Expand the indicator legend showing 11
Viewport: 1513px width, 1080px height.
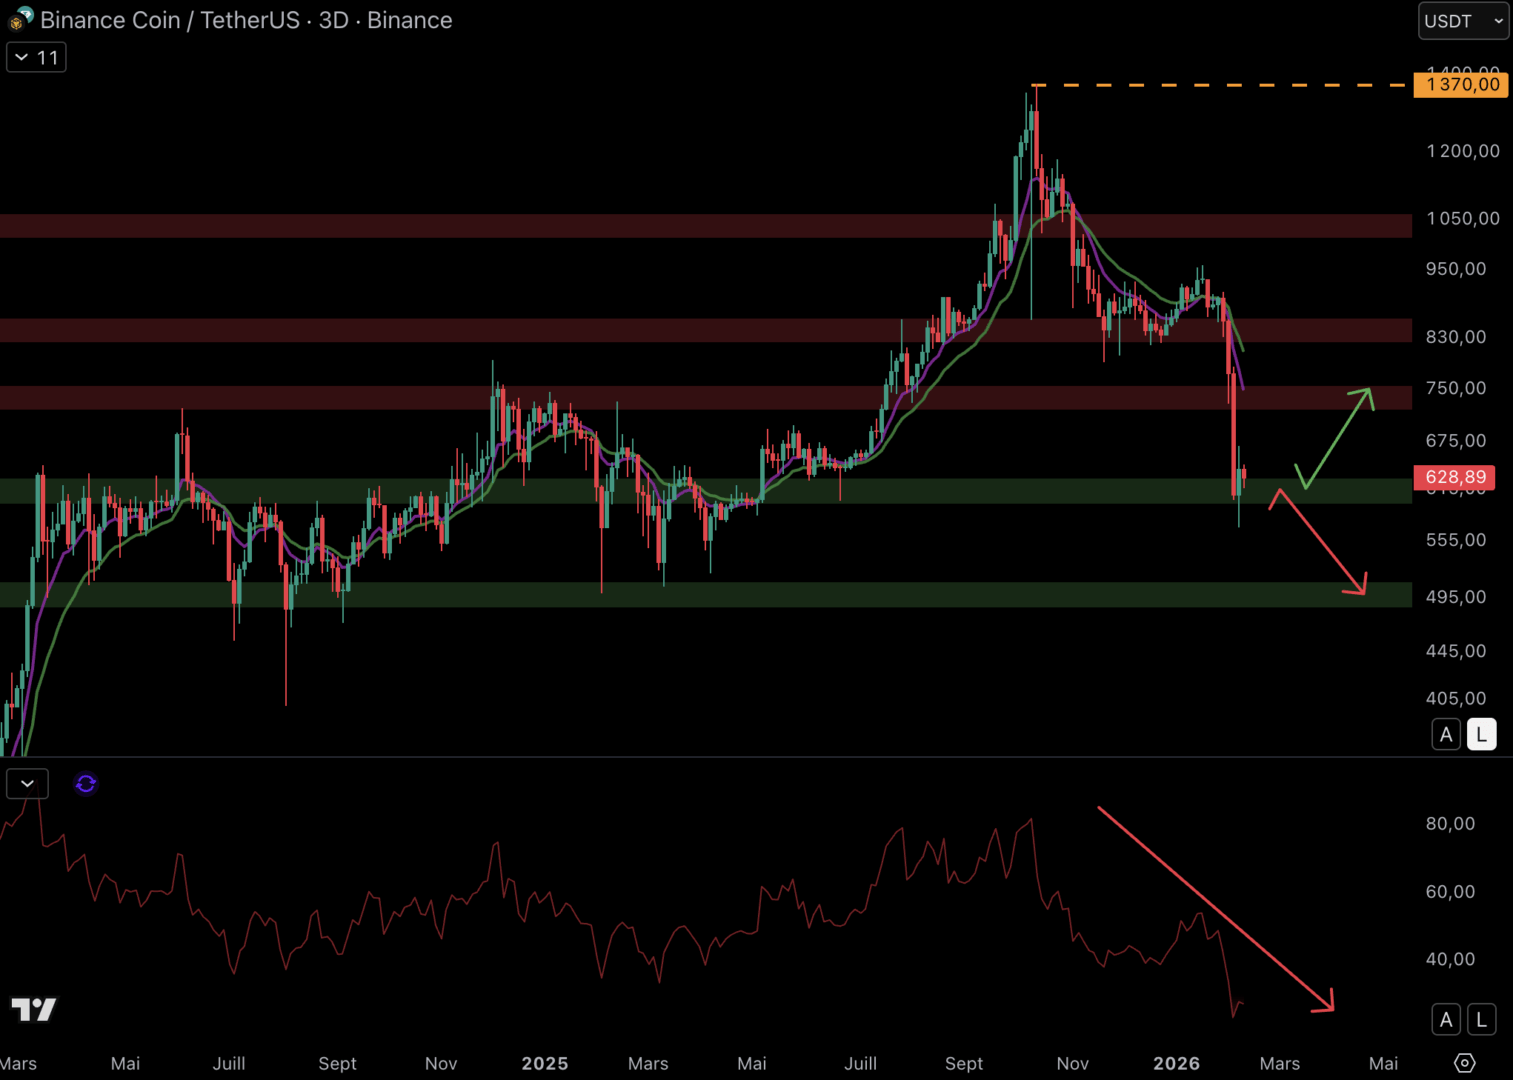pyautogui.click(x=36, y=58)
